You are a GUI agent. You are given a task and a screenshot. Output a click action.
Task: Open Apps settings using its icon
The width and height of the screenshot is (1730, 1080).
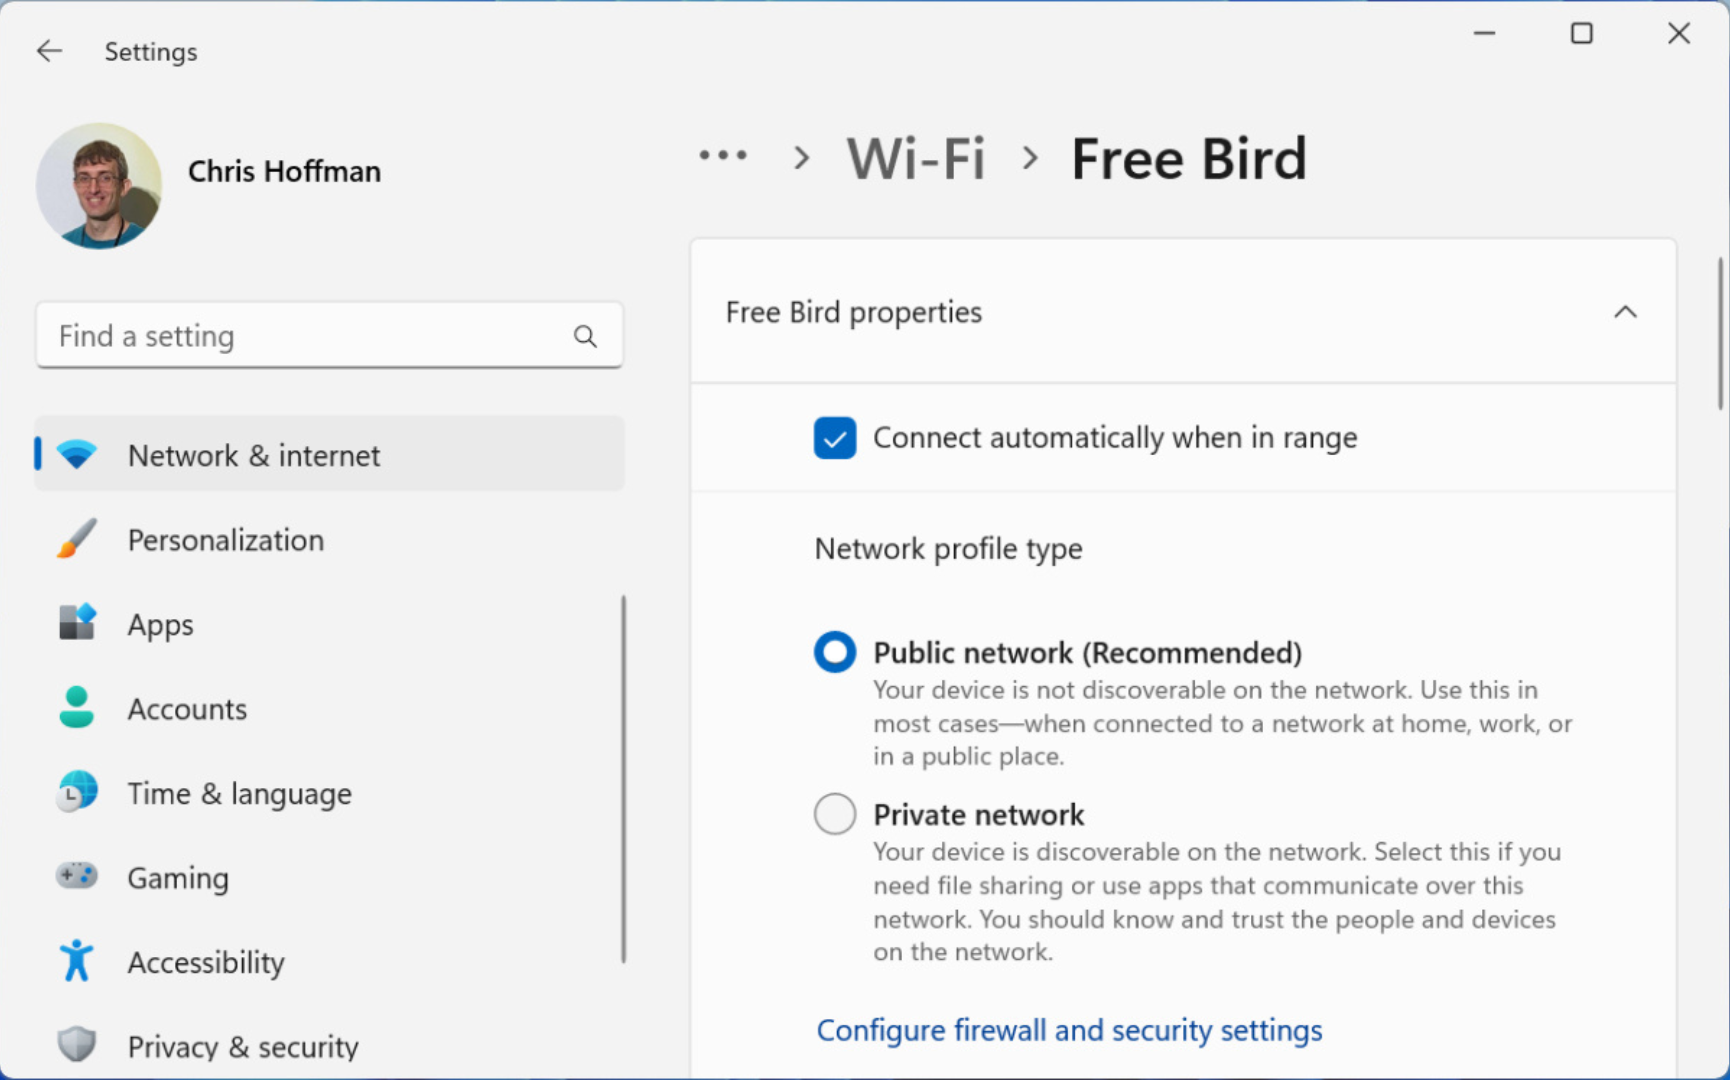pos(76,623)
